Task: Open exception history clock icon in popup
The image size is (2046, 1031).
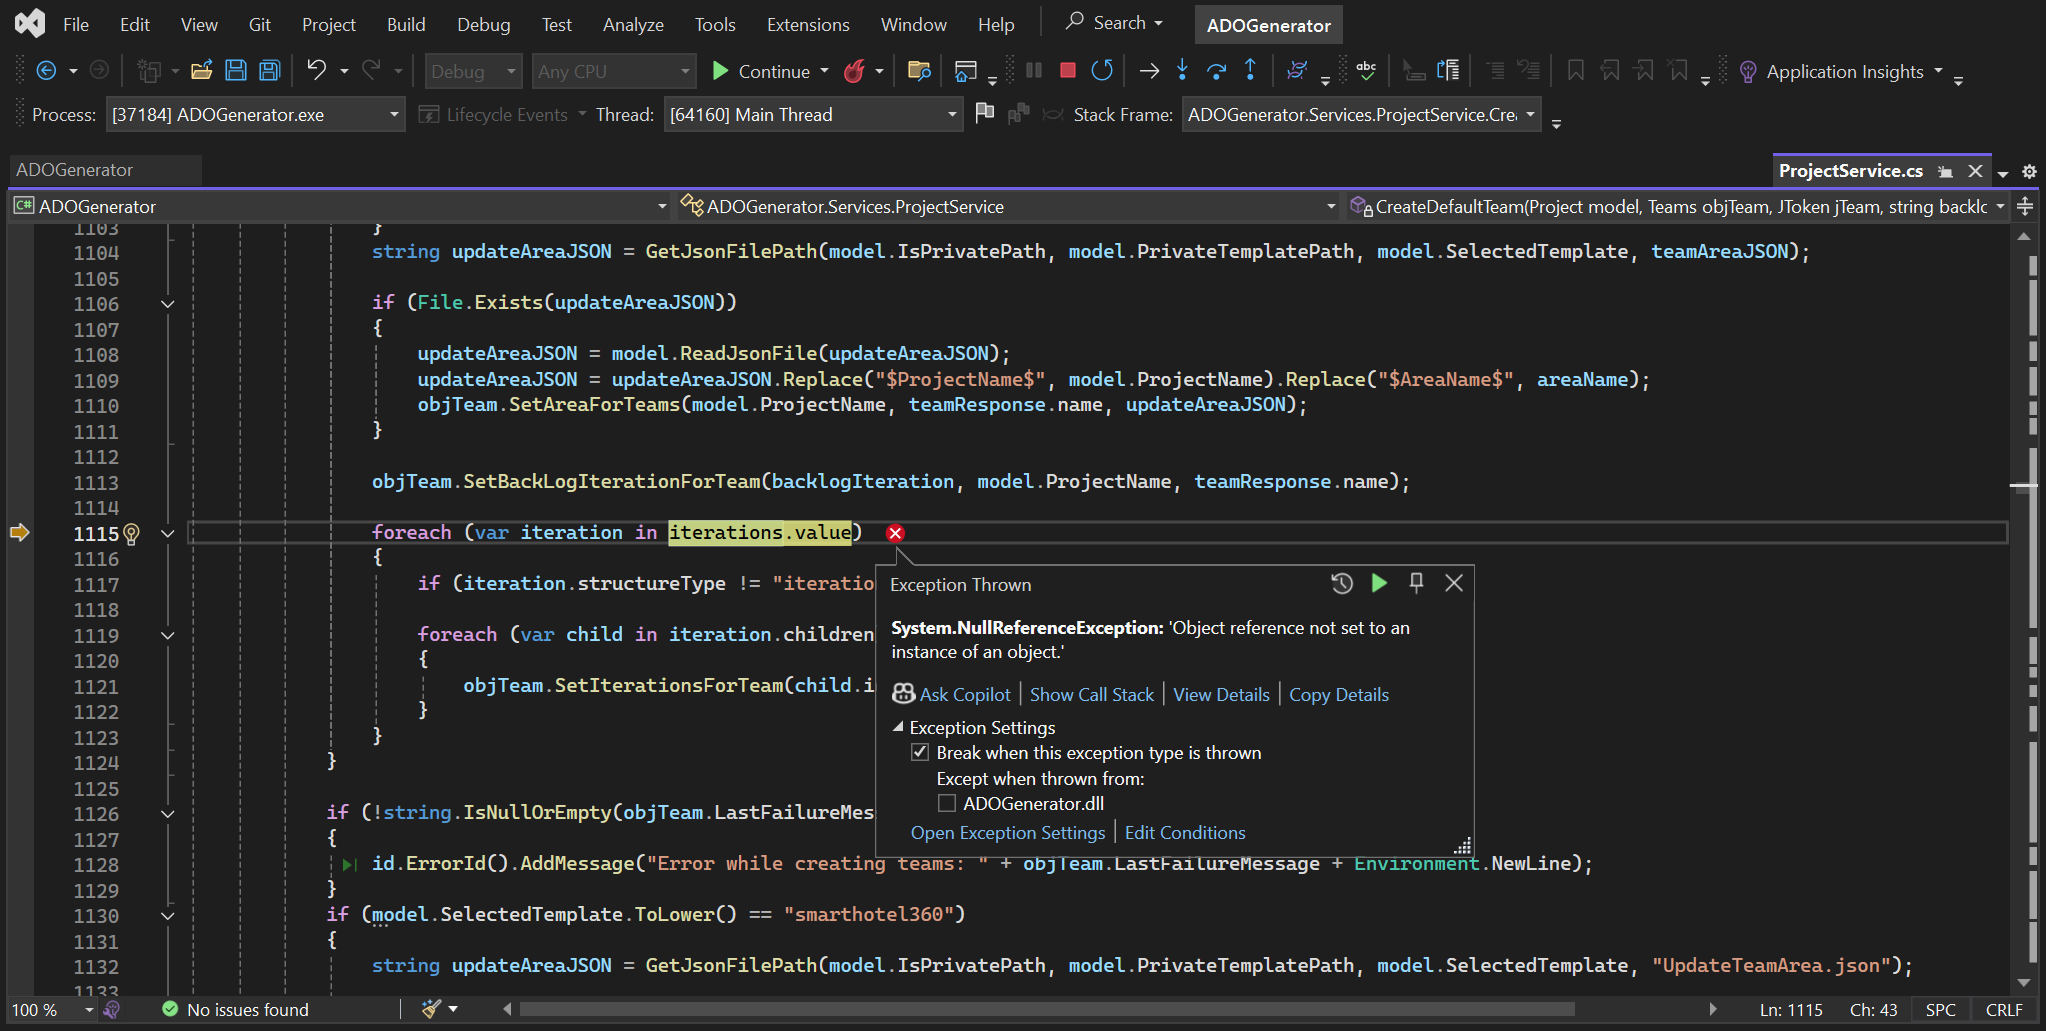Action: 1342,583
